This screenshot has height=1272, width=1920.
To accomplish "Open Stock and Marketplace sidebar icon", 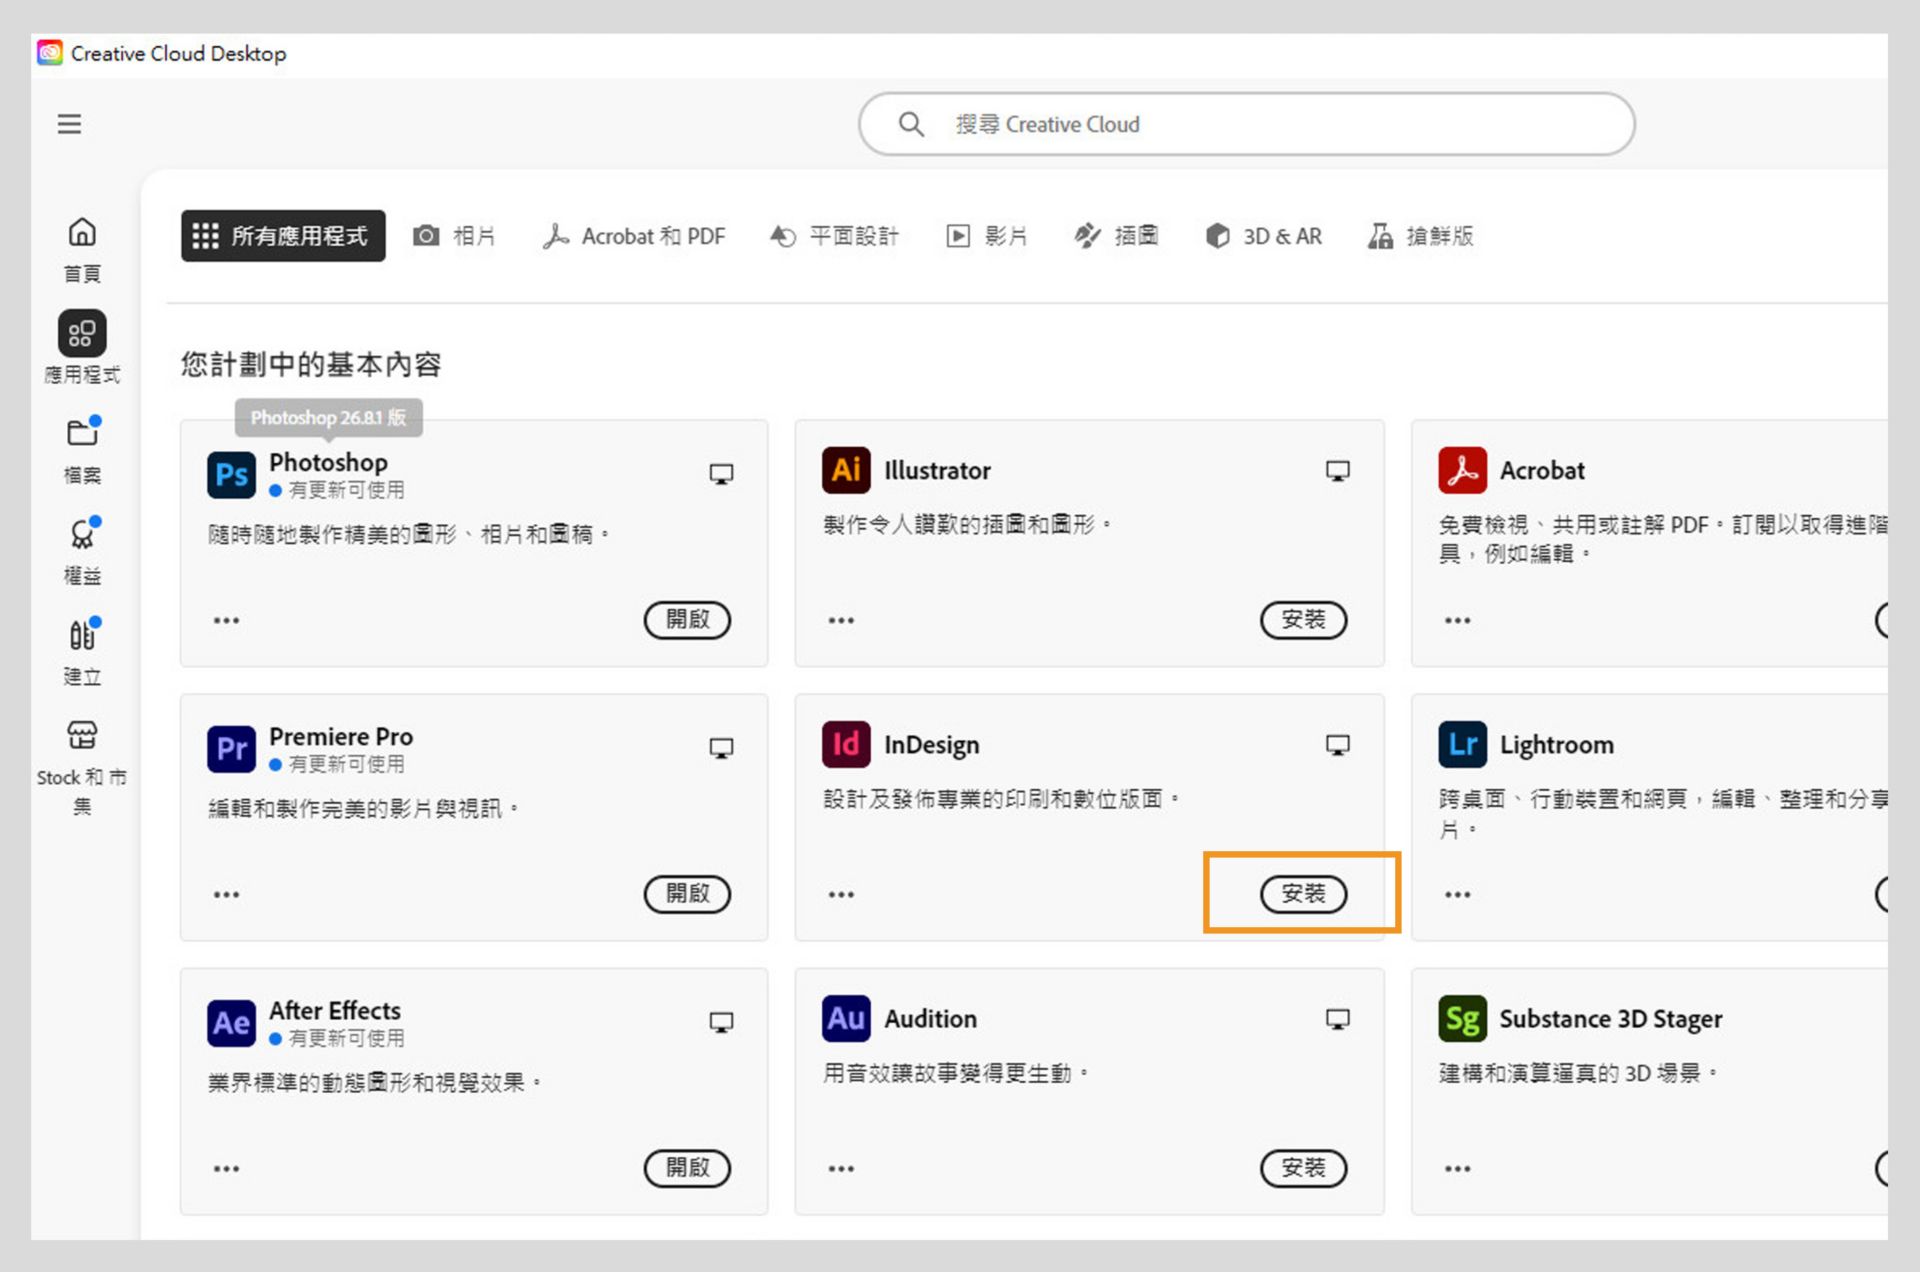I will tap(82, 736).
